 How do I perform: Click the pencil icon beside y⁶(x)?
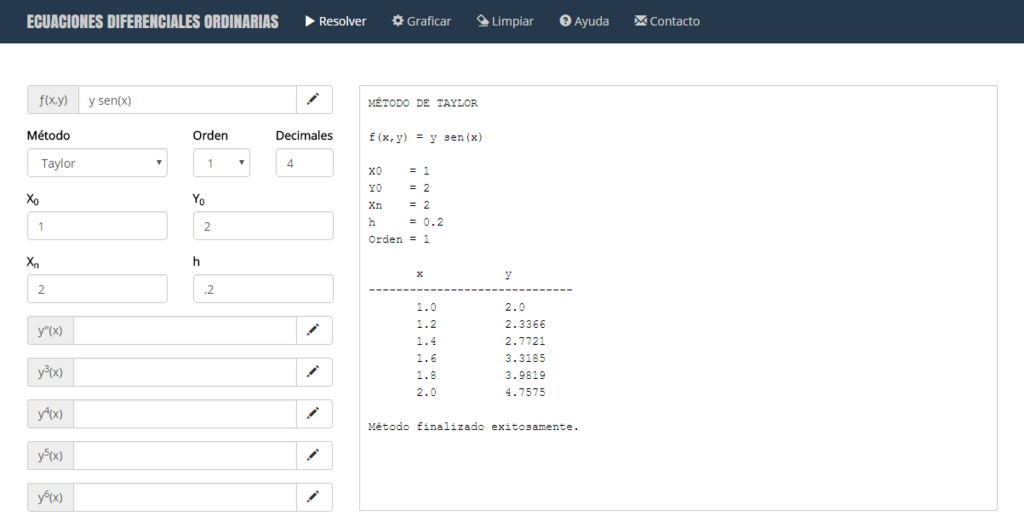pyautogui.click(x=314, y=497)
